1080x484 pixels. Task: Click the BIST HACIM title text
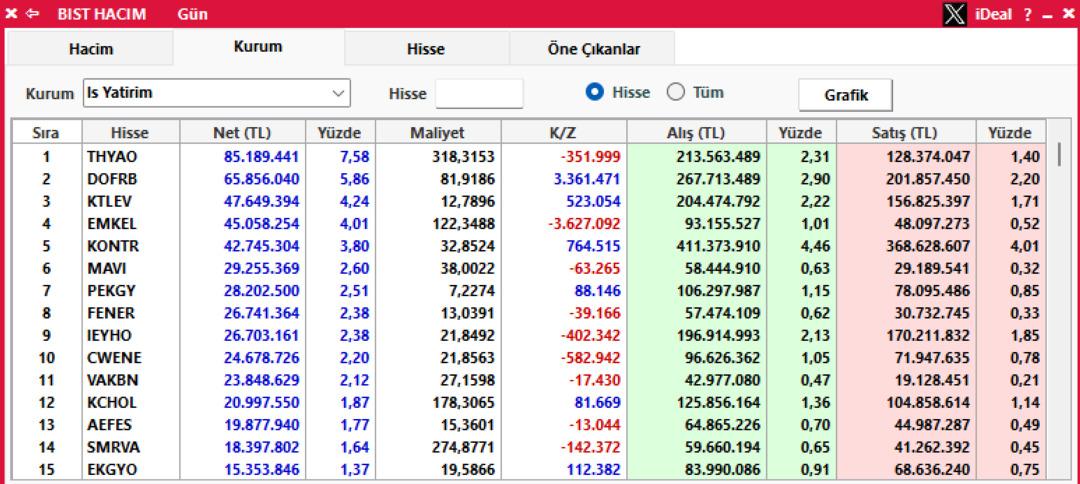(x=101, y=14)
